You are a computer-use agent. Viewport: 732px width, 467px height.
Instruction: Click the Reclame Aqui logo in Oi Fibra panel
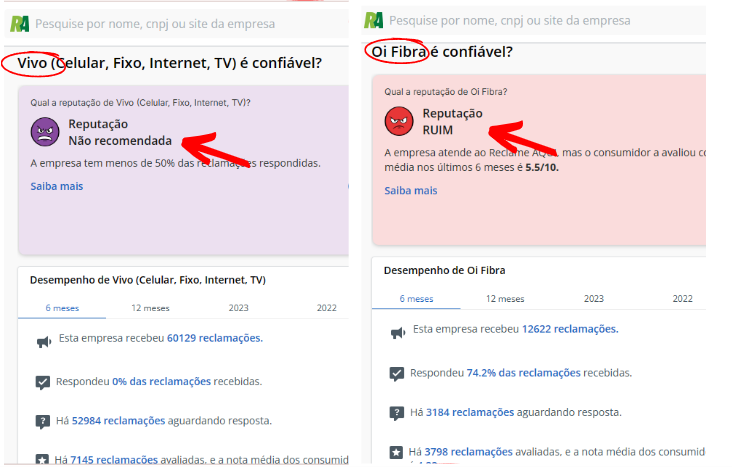point(373,21)
